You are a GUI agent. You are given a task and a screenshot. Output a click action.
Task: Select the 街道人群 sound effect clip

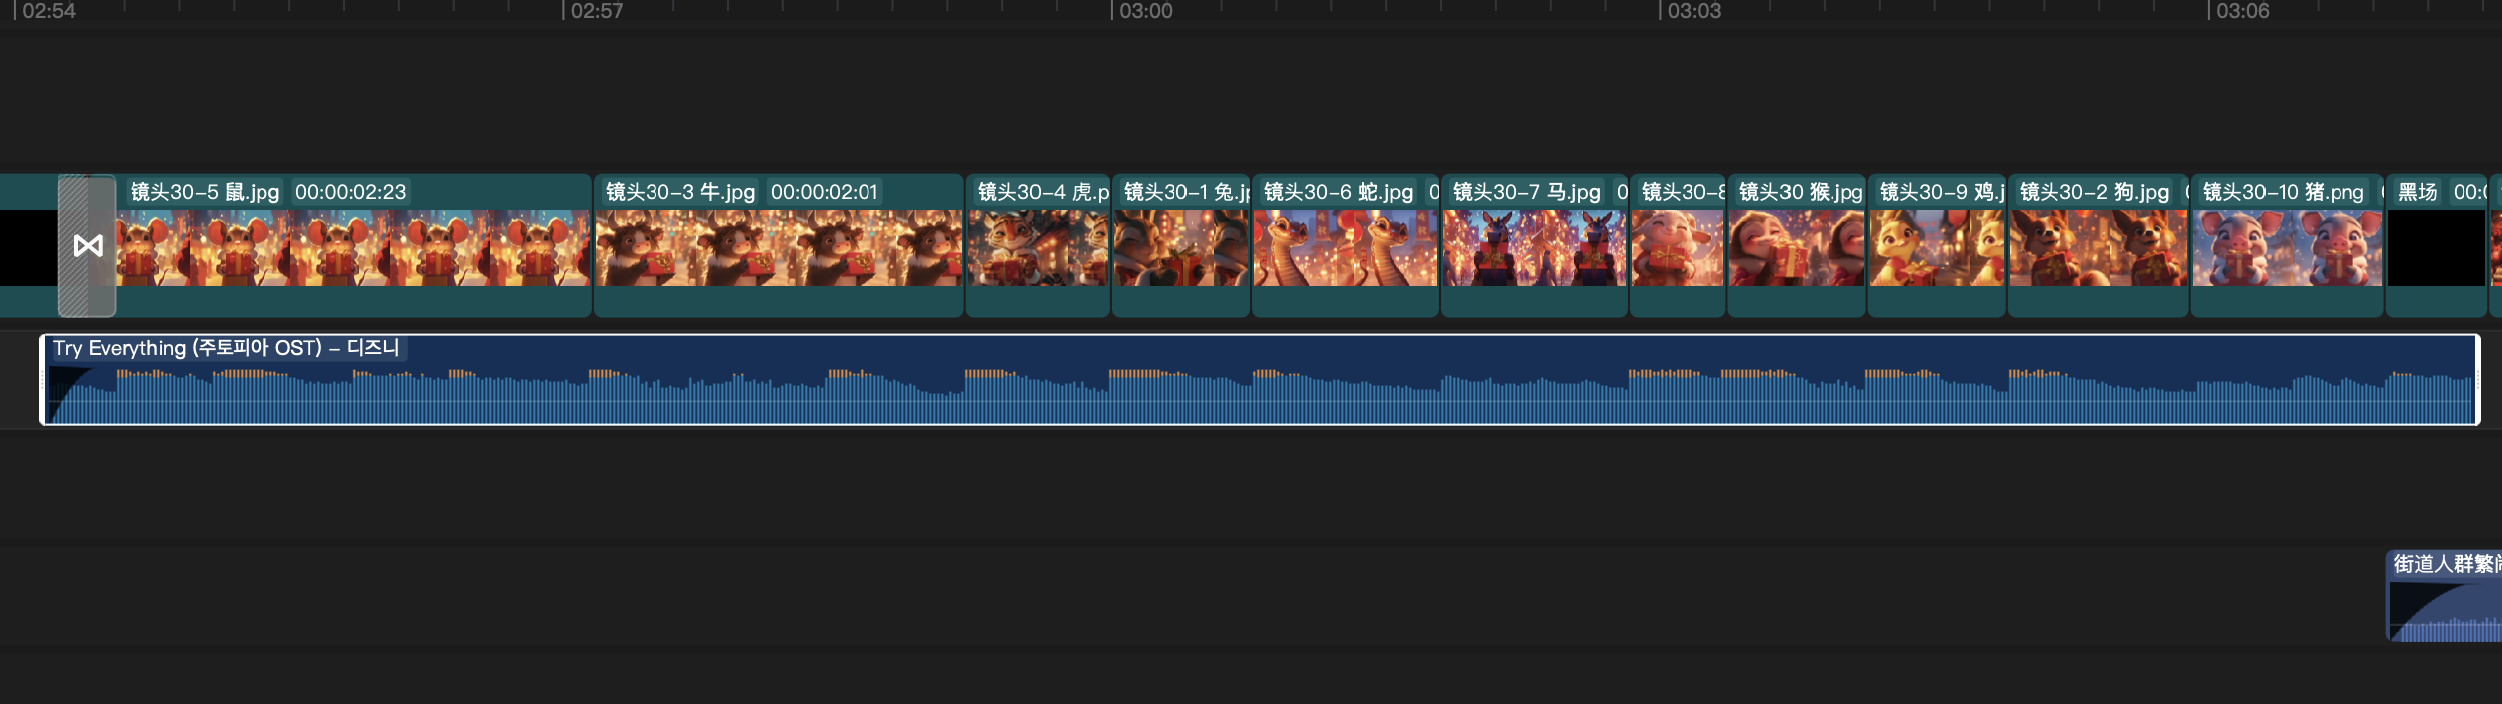(2445, 596)
